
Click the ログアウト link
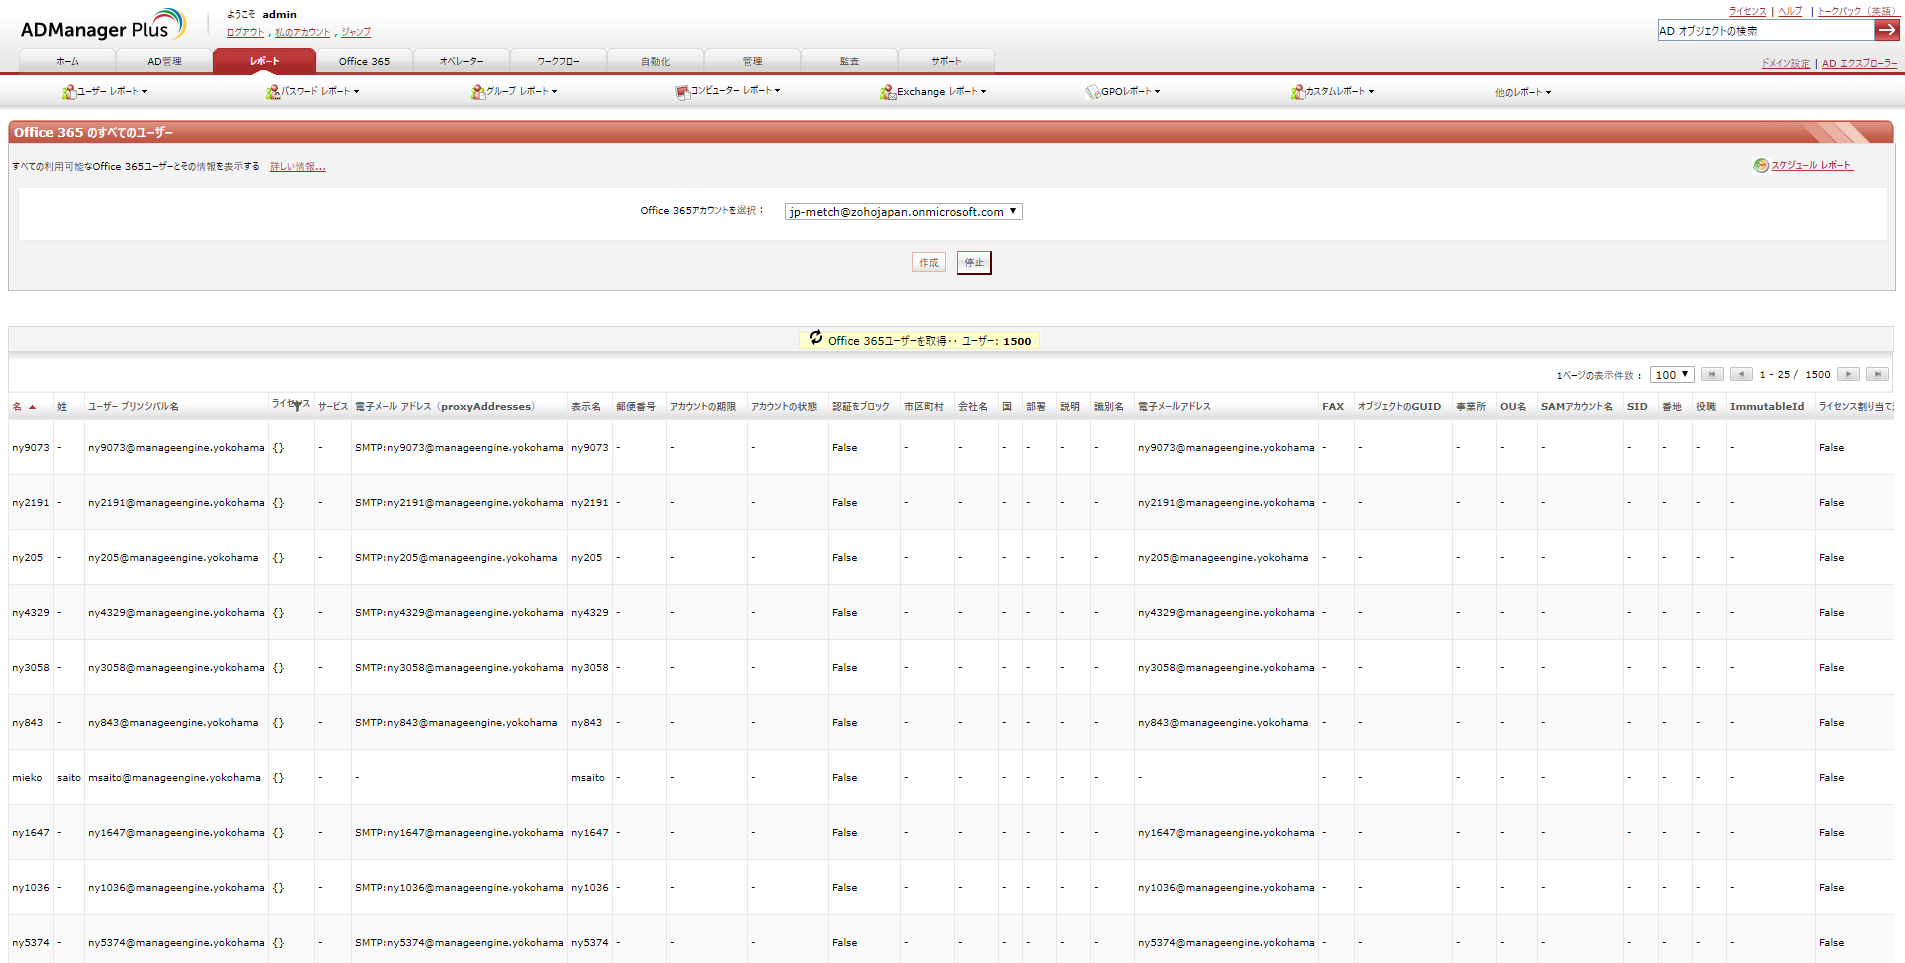245,32
